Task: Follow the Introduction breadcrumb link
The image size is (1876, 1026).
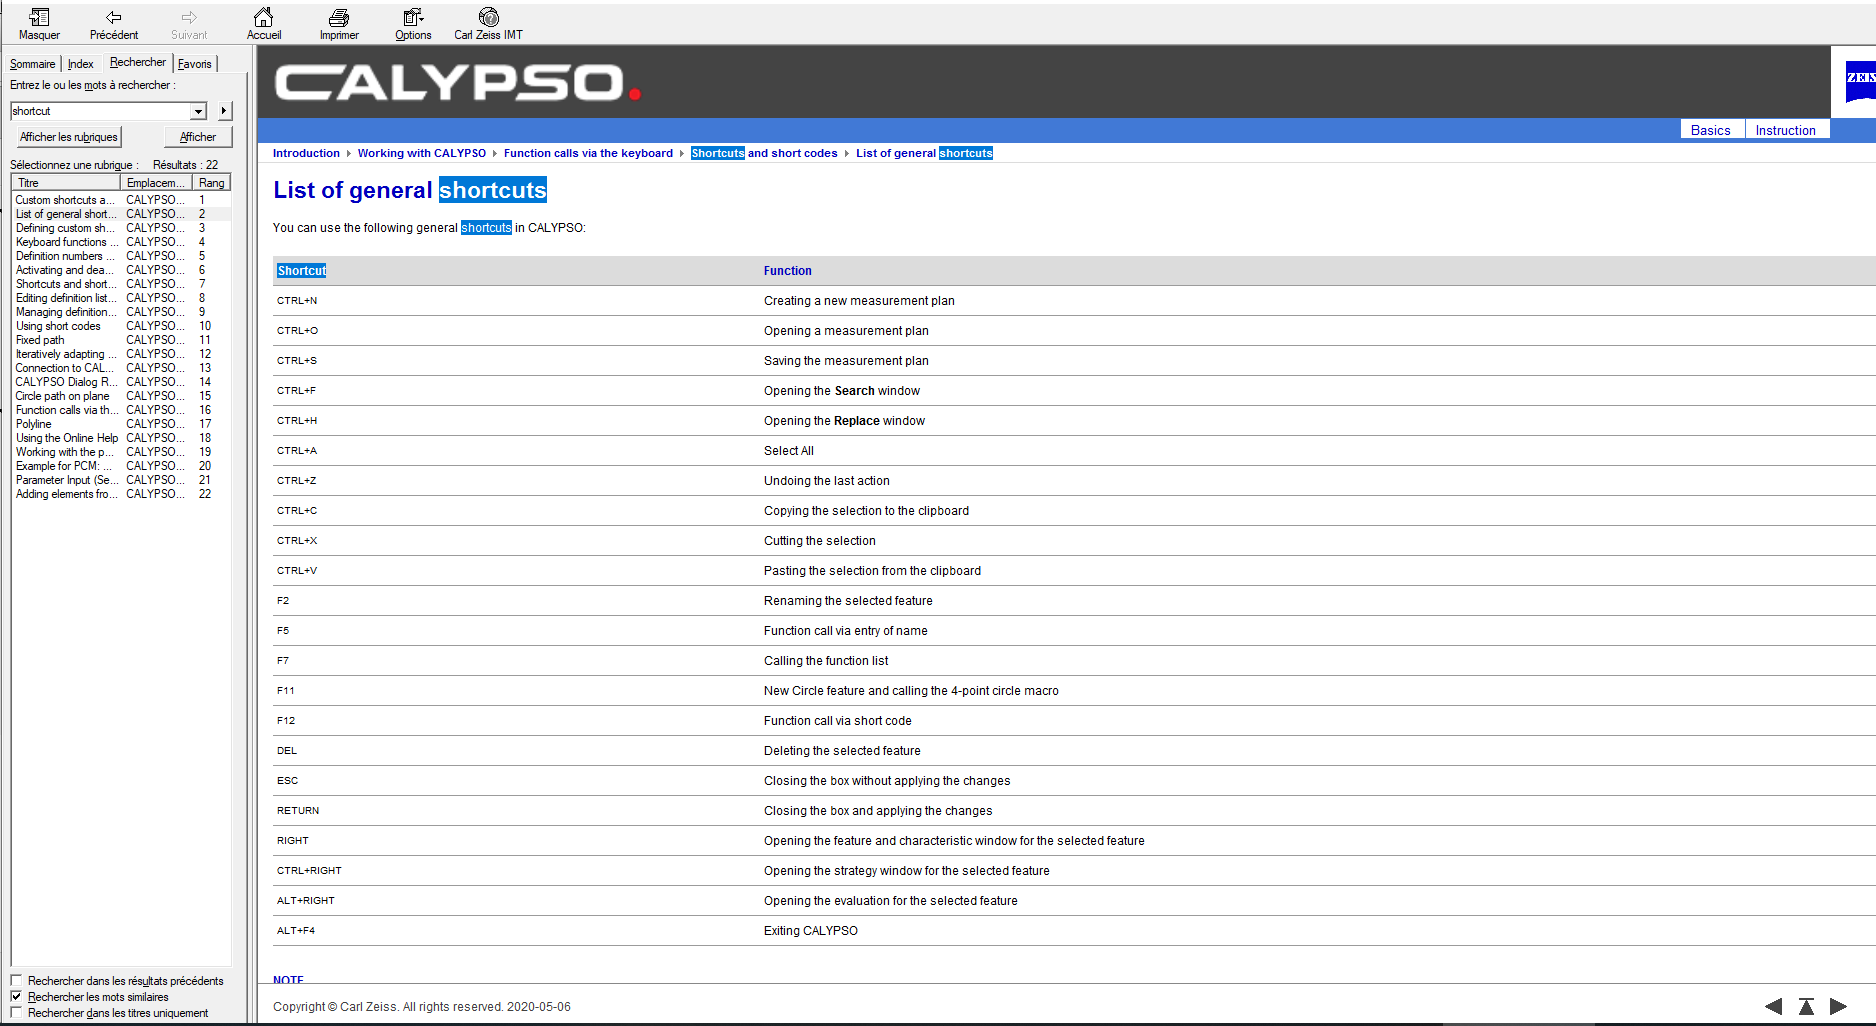Action: click(x=306, y=153)
